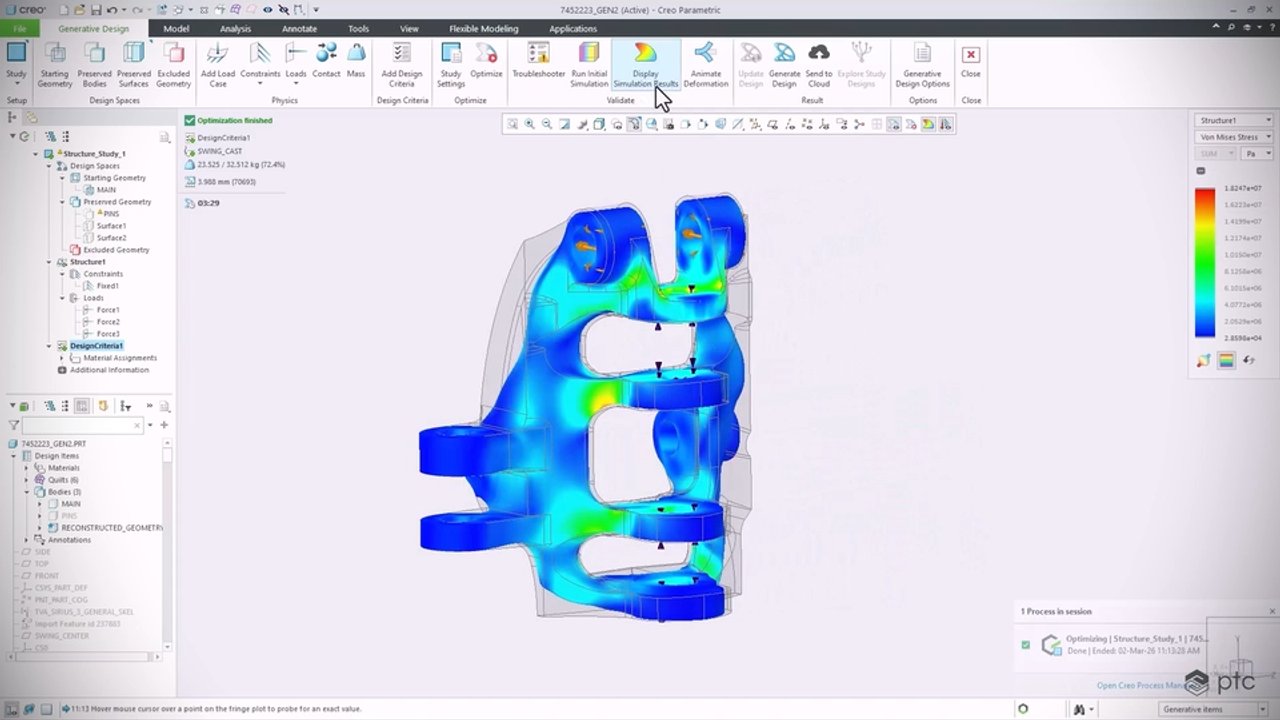Click the Generate Design icon

(784, 65)
